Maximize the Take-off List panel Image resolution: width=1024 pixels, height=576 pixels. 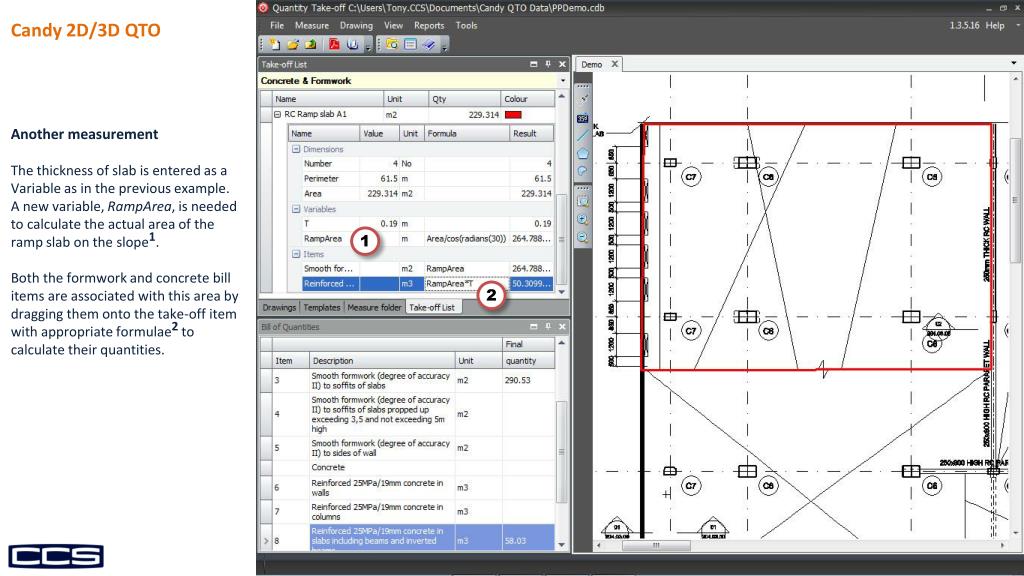click(534, 64)
